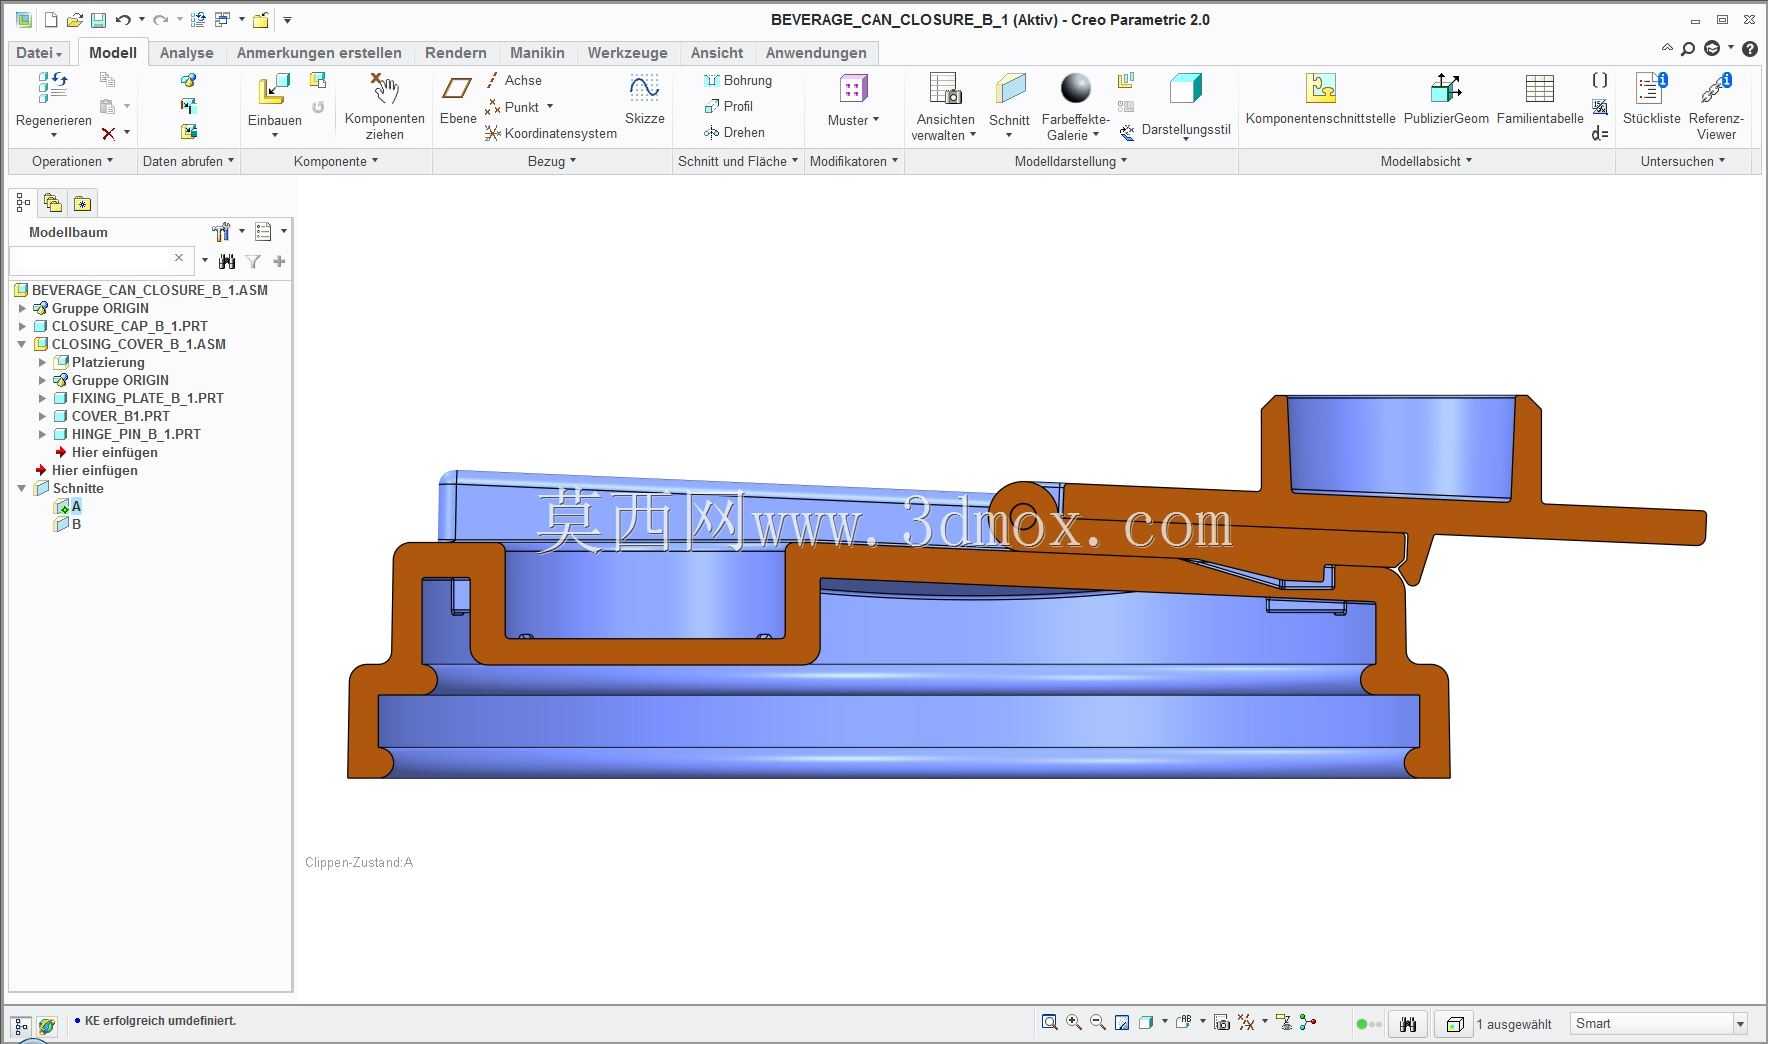Screen dimensions: 1768x1044
Task: Click the PublizierGeom icon
Action: [1446, 88]
